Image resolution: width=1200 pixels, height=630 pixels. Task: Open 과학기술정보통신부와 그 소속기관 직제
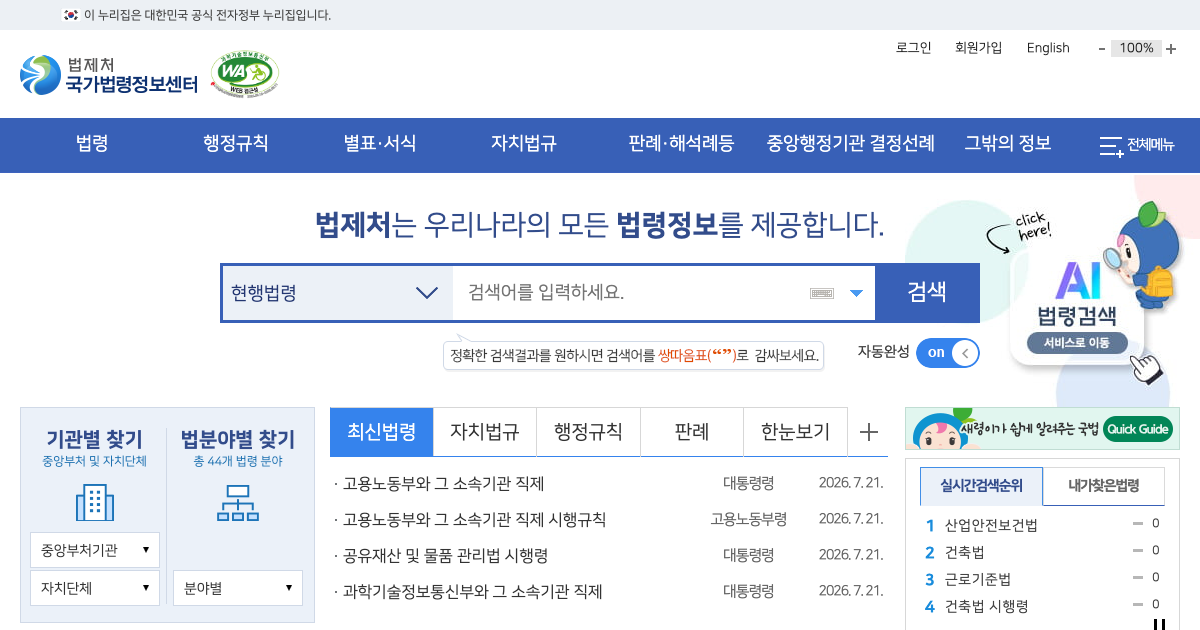[472, 592]
